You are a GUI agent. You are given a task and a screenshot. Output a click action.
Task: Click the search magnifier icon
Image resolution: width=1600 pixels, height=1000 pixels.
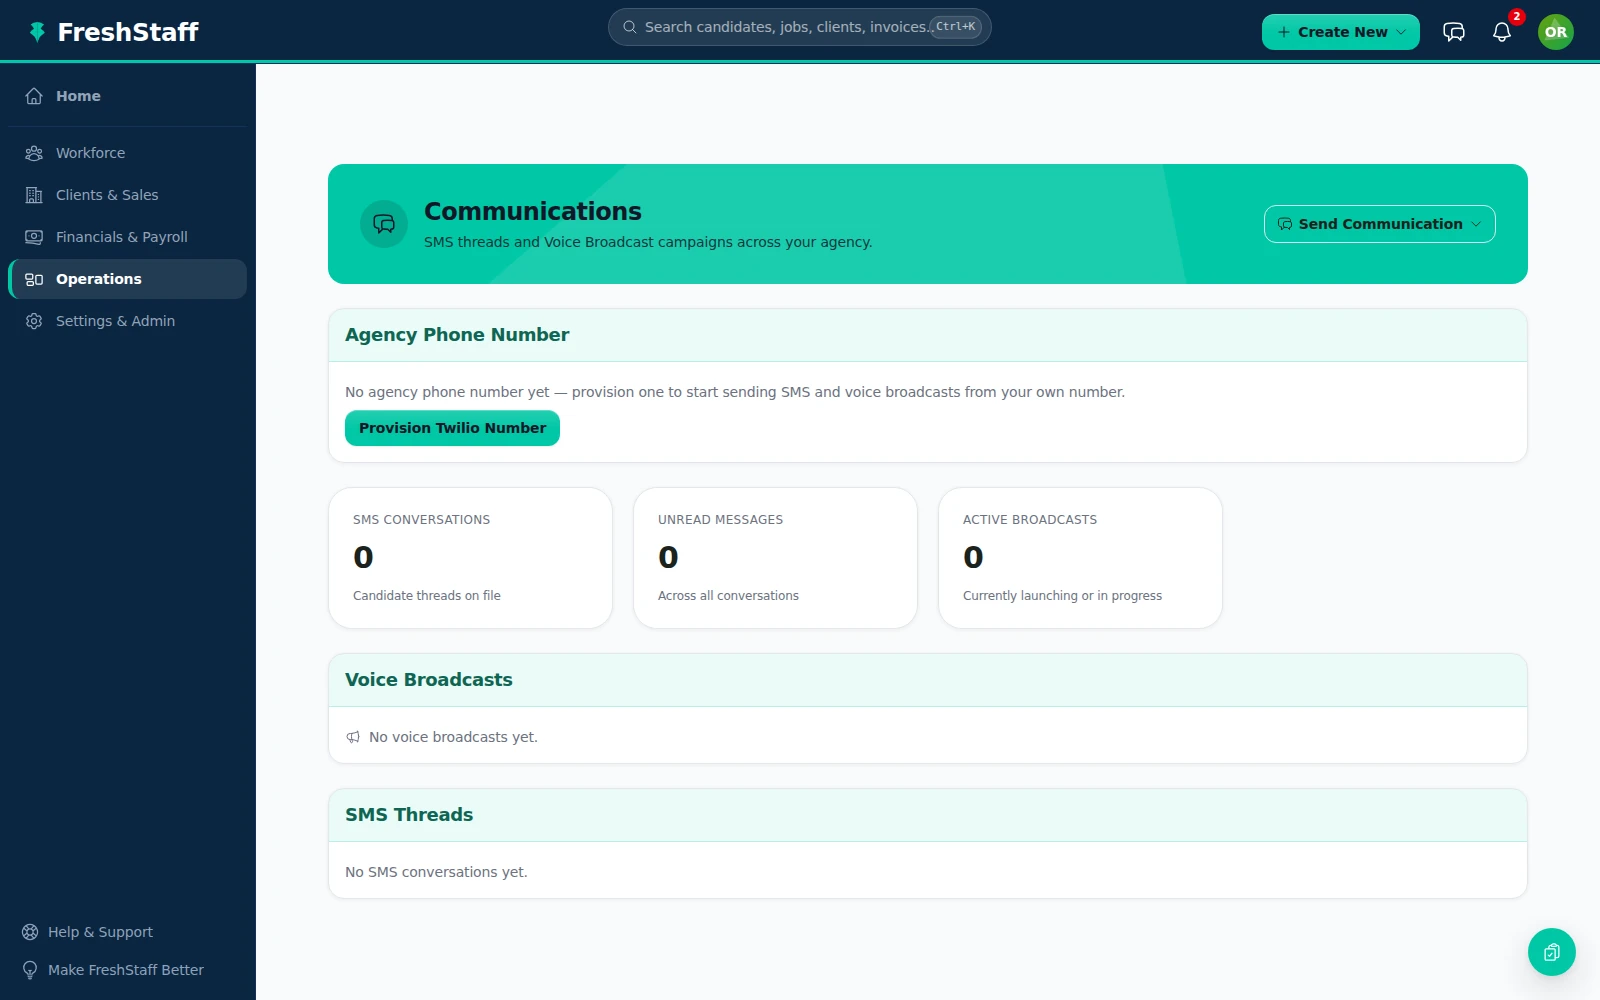[630, 27]
